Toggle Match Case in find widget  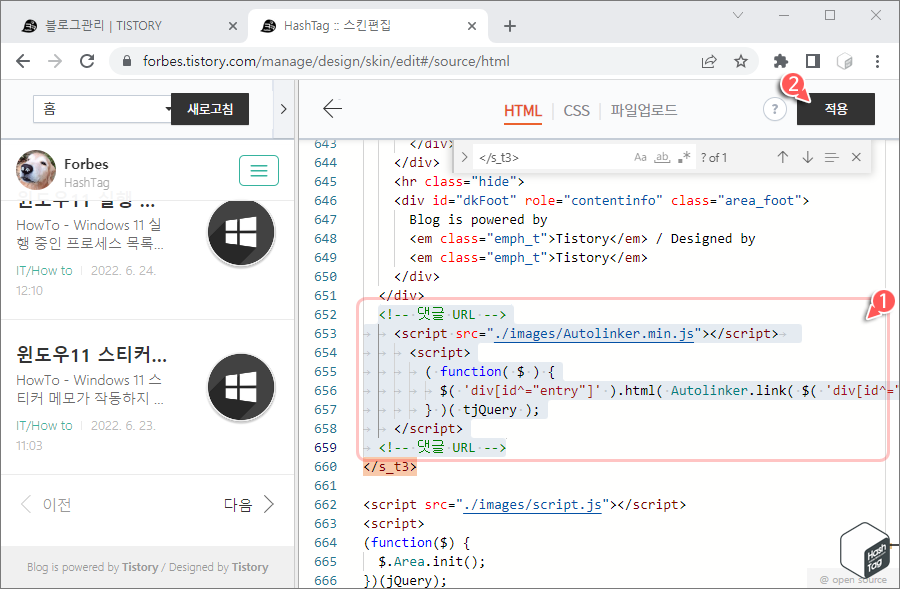click(640, 157)
